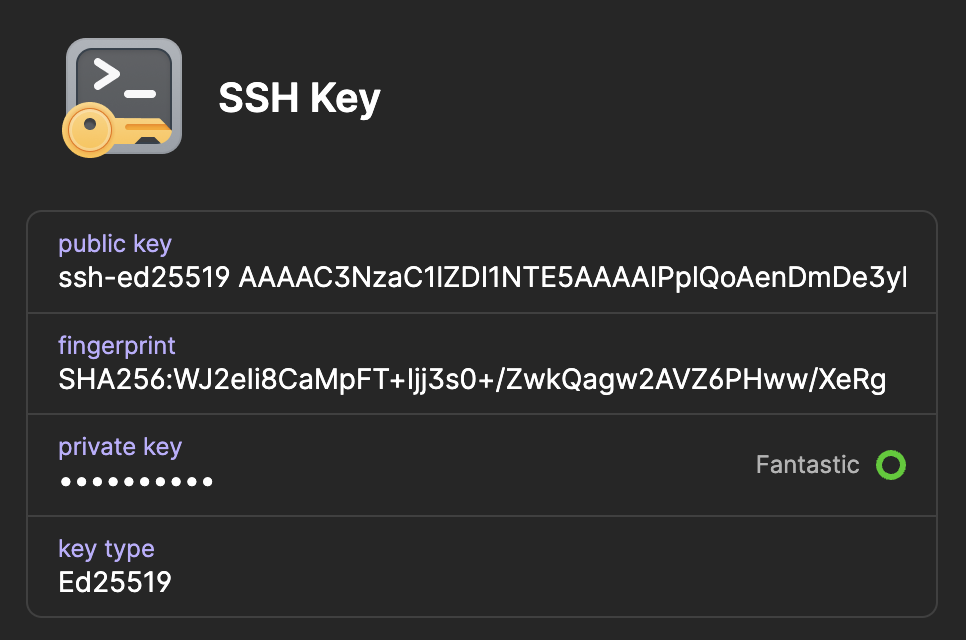The image size is (966, 640).
Task: Click the ssh-ed25519 prefix in public key
Action: pyautogui.click(x=144, y=277)
